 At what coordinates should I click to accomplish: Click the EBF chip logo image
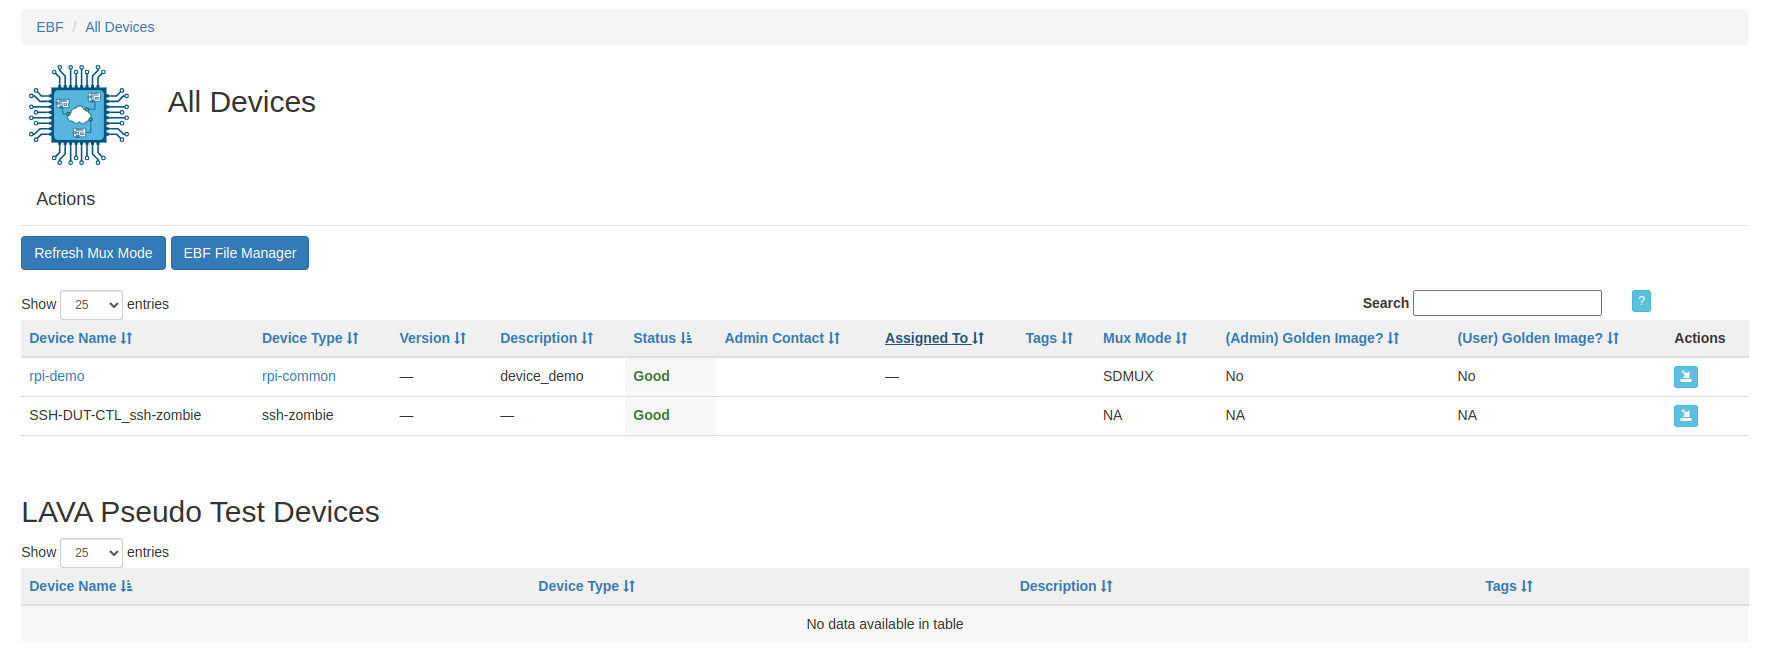(79, 115)
